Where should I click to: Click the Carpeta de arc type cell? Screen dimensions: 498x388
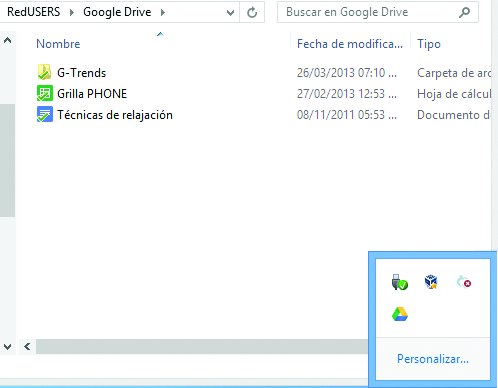click(x=454, y=73)
